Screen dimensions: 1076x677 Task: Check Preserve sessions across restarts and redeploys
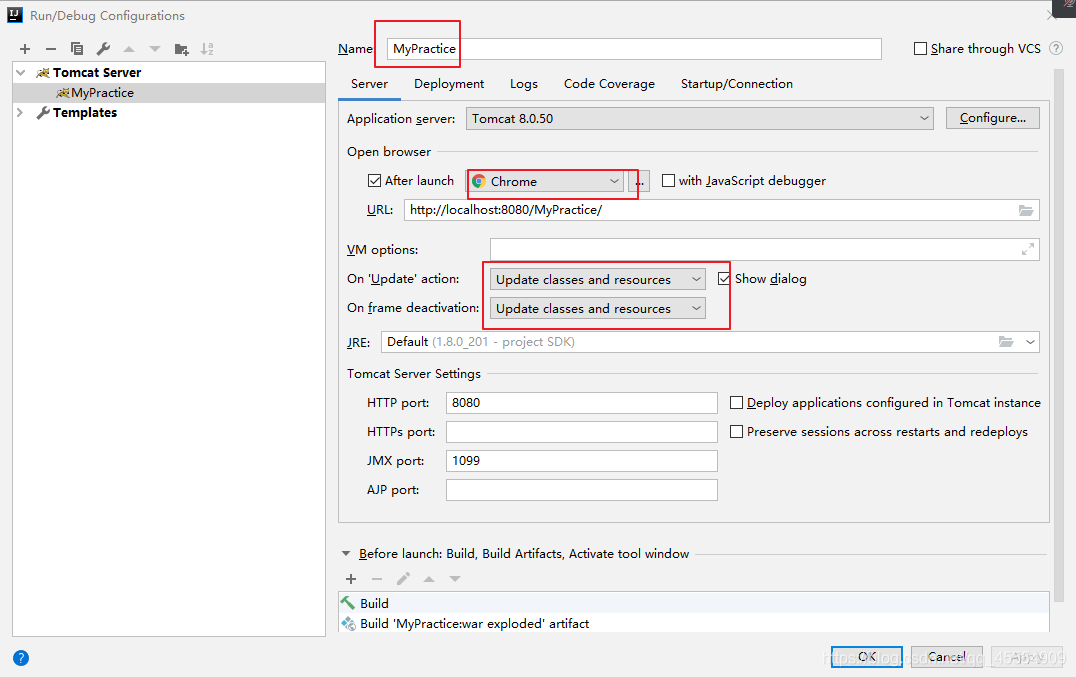pos(736,431)
